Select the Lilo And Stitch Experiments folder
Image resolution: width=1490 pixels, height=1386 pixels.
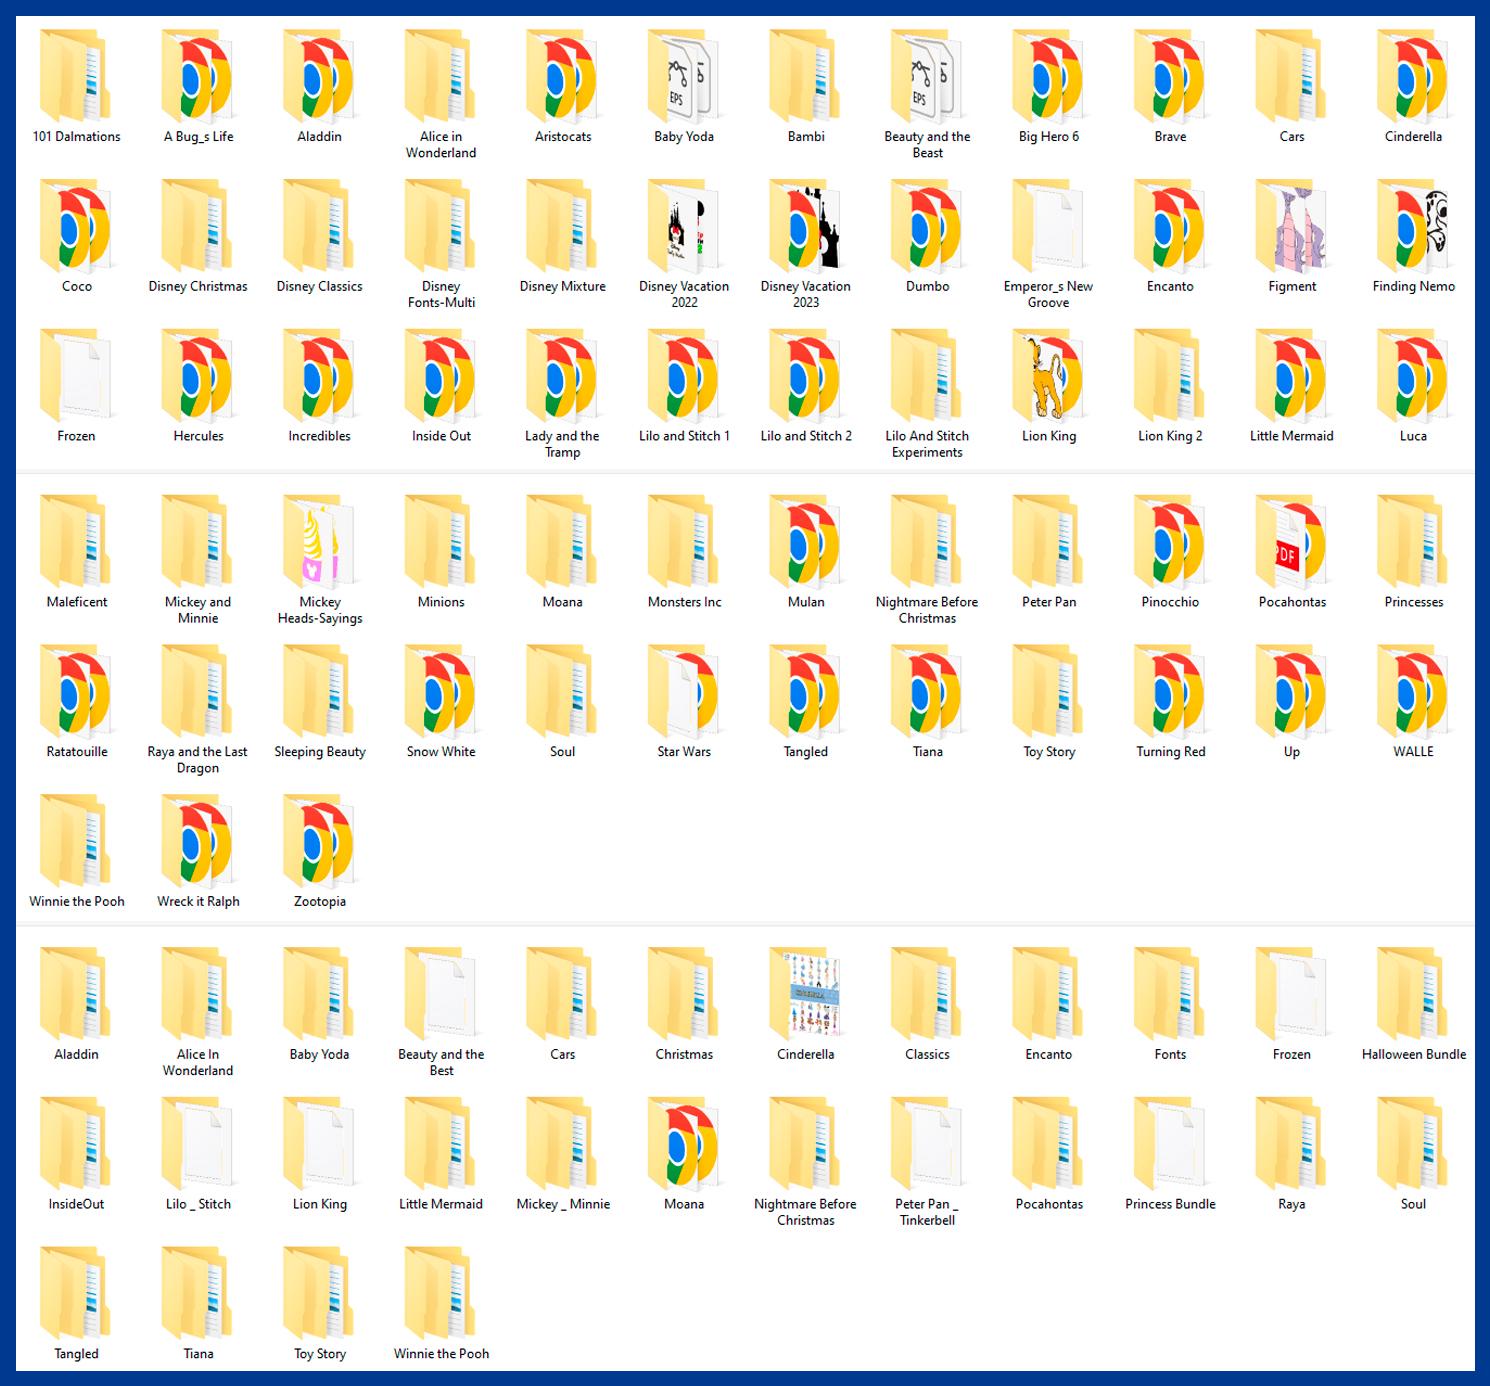pyautogui.click(x=927, y=379)
